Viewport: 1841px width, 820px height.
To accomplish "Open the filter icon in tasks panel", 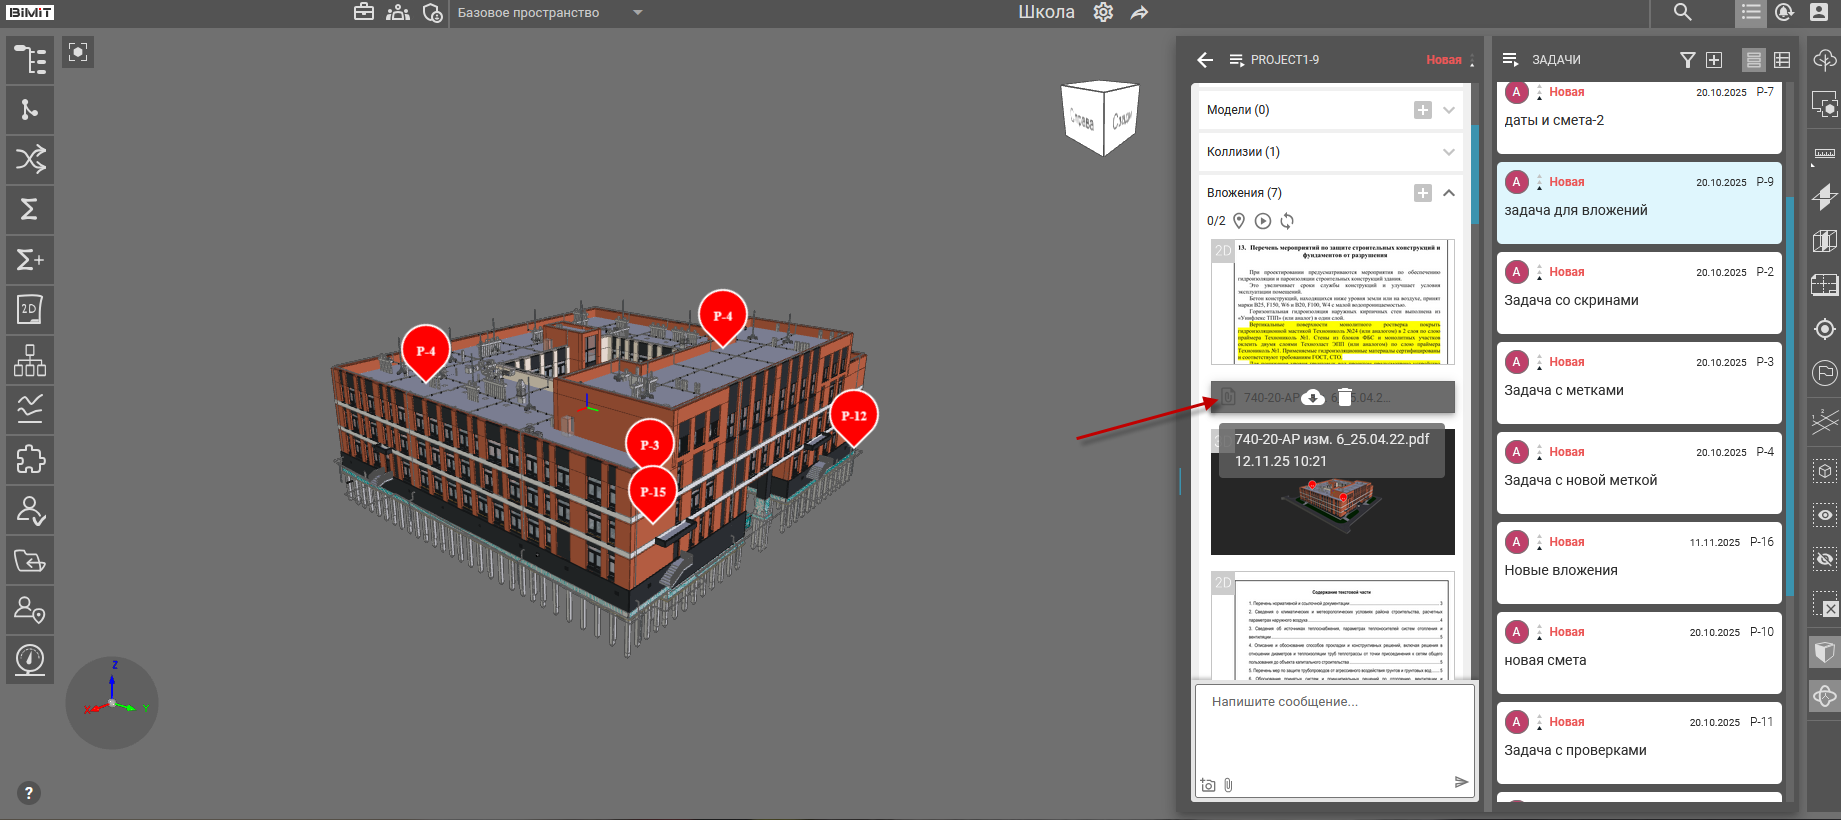I will (x=1687, y=60).
